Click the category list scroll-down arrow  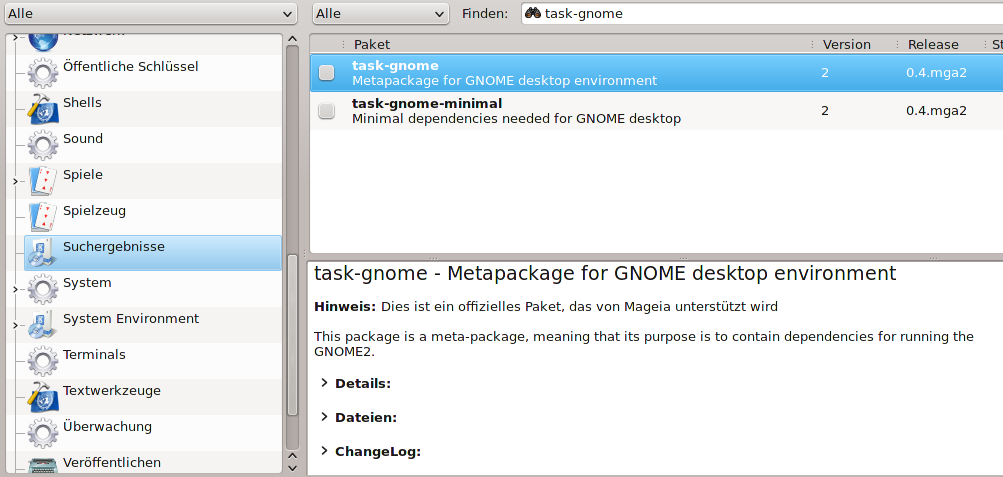click(x=292, y=469)
